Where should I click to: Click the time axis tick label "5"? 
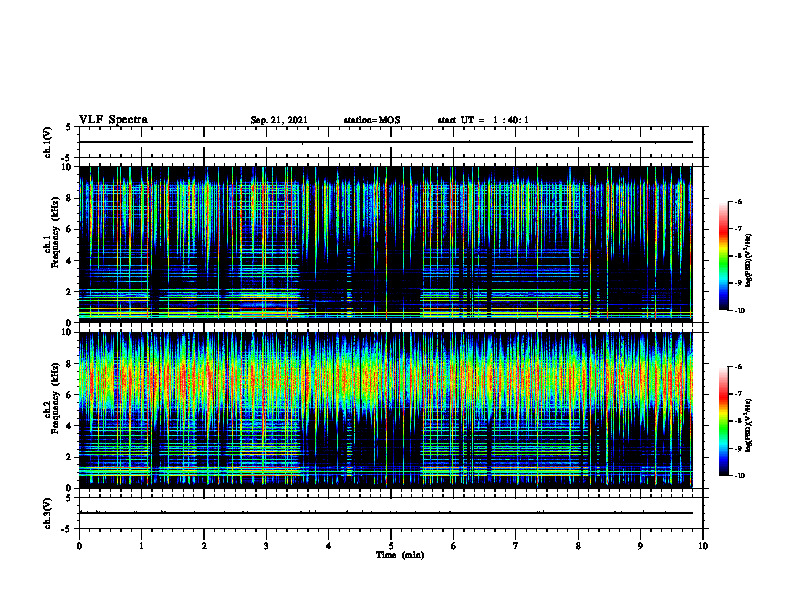click(391, 546)
